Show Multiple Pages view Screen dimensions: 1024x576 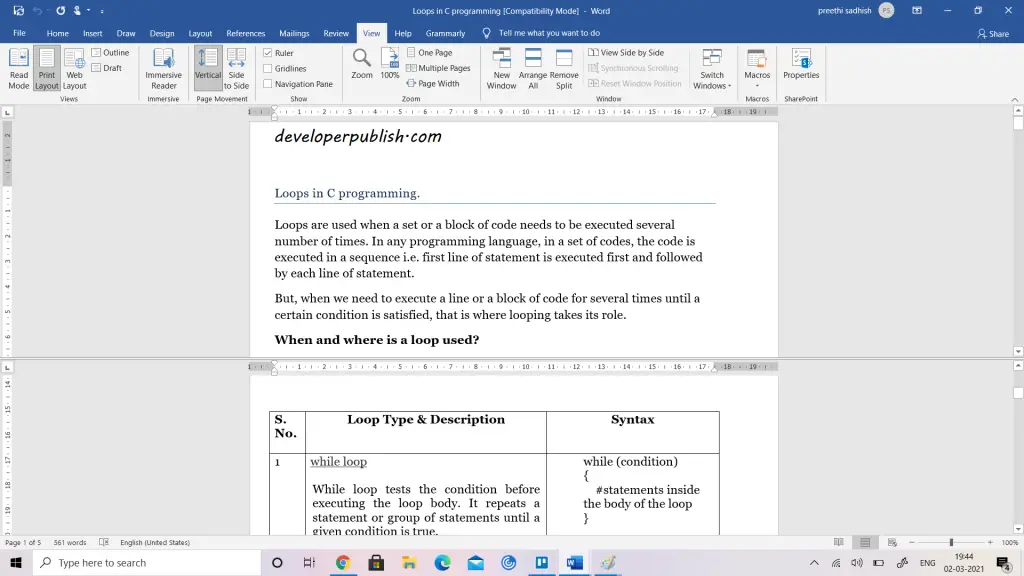click(x=438, y=68)
